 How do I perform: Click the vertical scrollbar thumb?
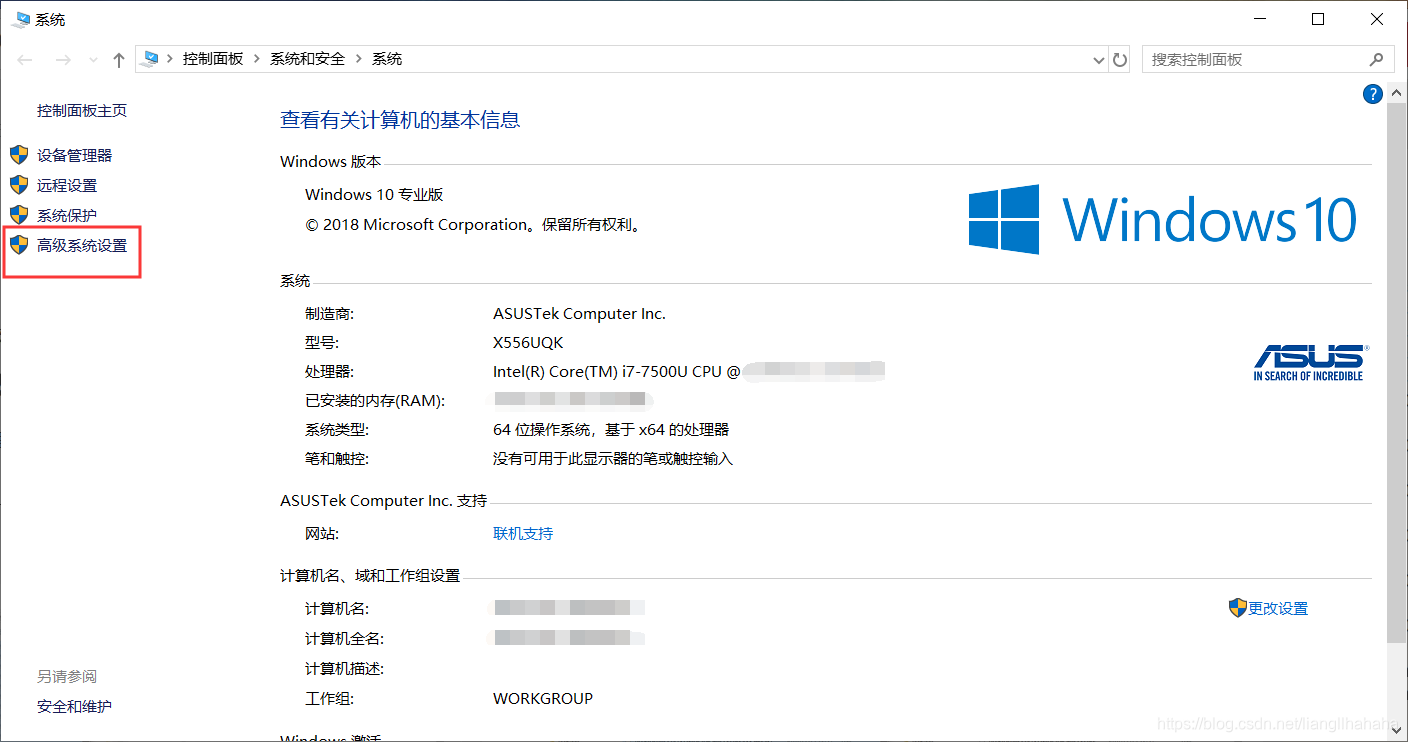[1398, 373]
